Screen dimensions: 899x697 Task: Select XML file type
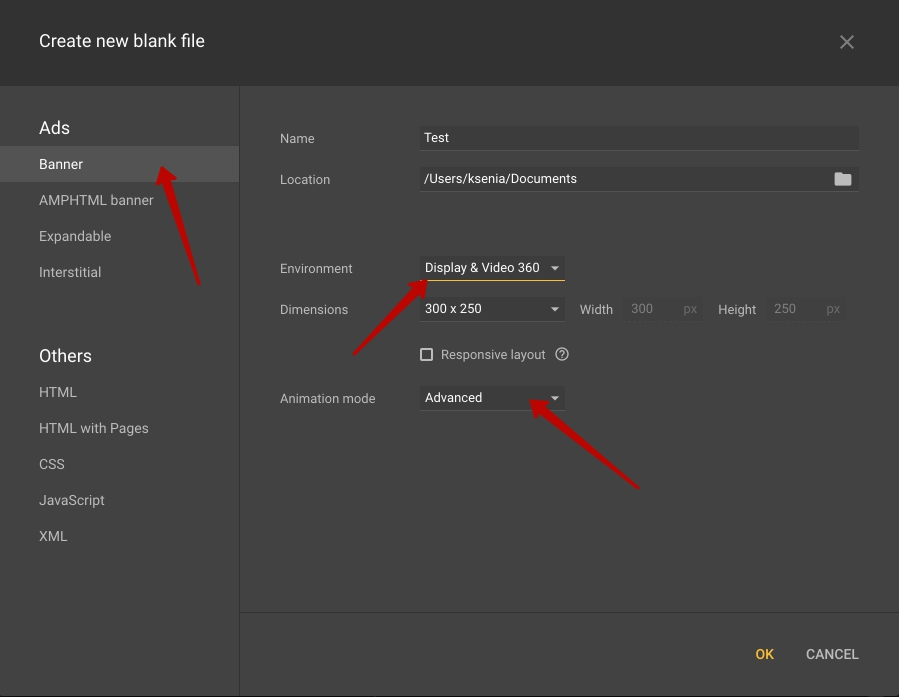tap(53, 536)
